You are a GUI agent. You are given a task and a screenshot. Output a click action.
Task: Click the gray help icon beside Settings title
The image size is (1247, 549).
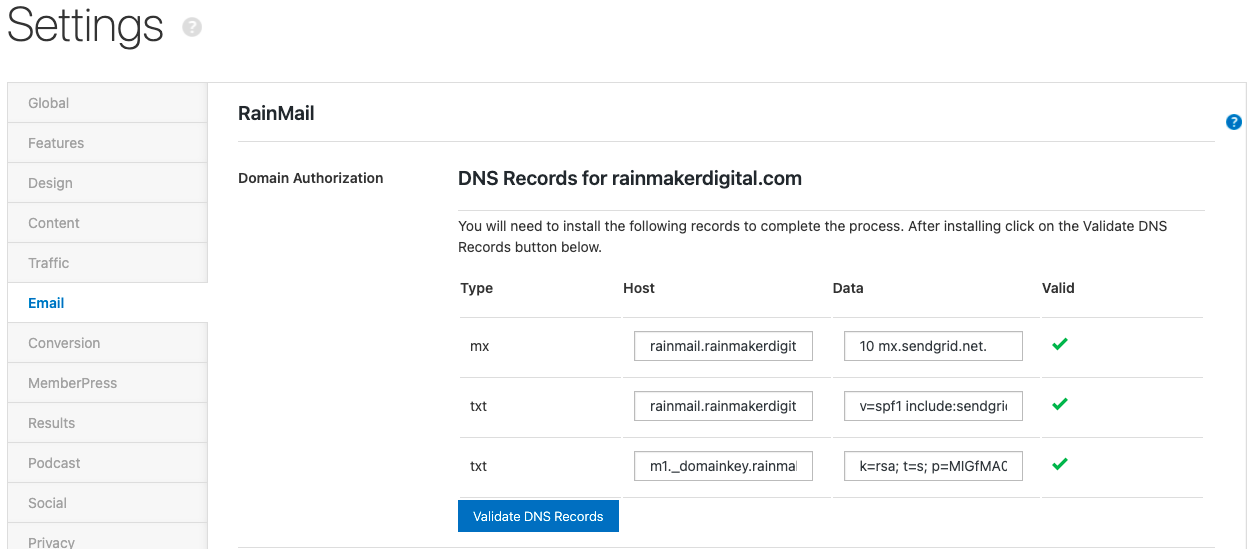coord(192,28)
